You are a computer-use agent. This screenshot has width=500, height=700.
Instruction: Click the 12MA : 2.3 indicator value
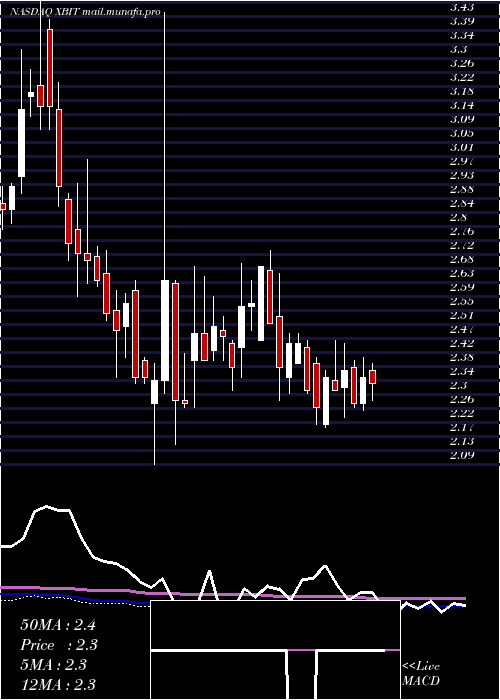tap(58, 685)
